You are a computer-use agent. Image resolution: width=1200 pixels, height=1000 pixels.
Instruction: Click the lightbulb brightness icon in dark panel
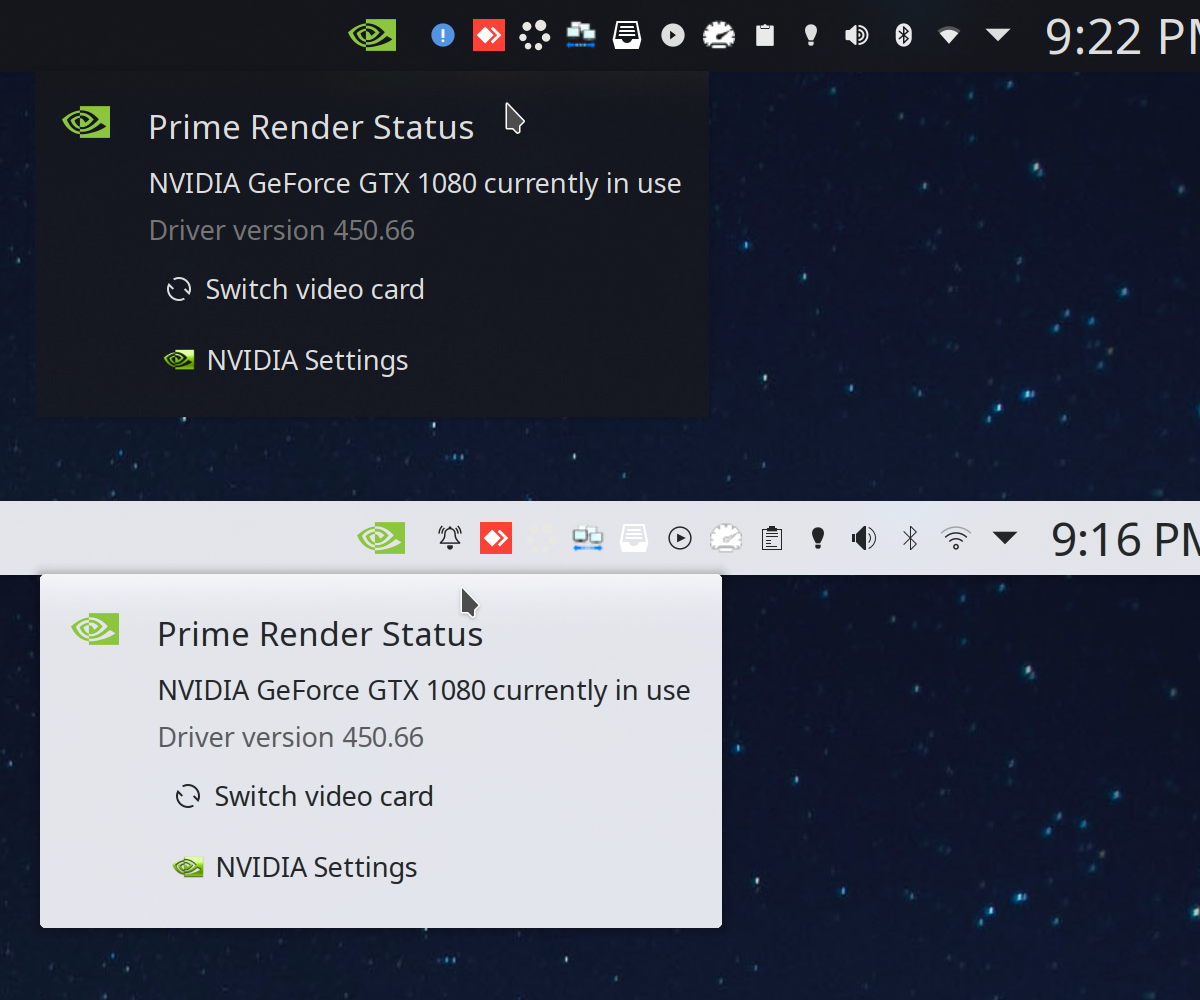[x=811, y=36]
